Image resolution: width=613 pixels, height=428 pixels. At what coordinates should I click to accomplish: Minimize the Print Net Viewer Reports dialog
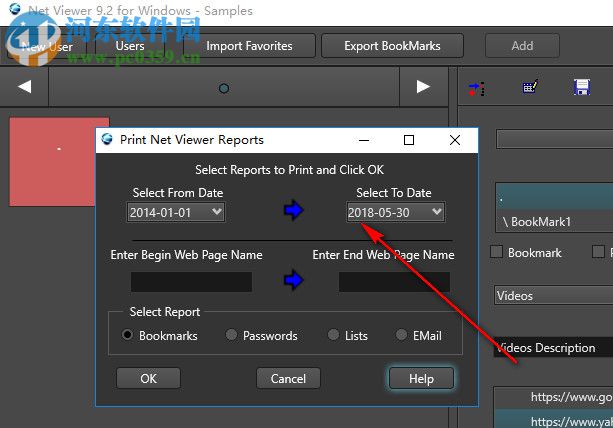(x=364, y=140)
